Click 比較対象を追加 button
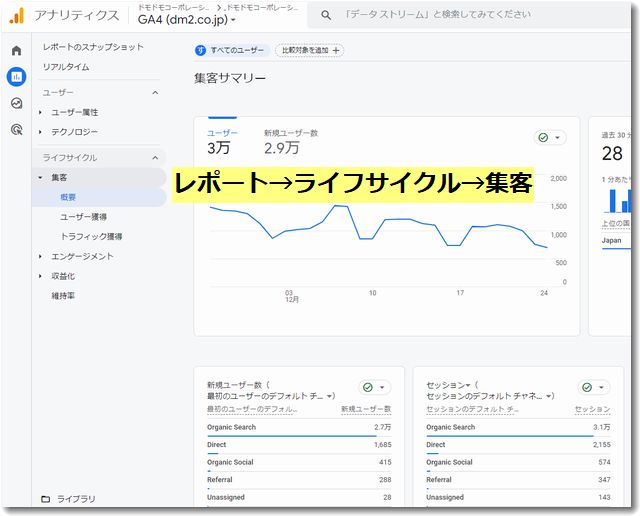This screenshot has width=640, height=516. coord(309,50)
